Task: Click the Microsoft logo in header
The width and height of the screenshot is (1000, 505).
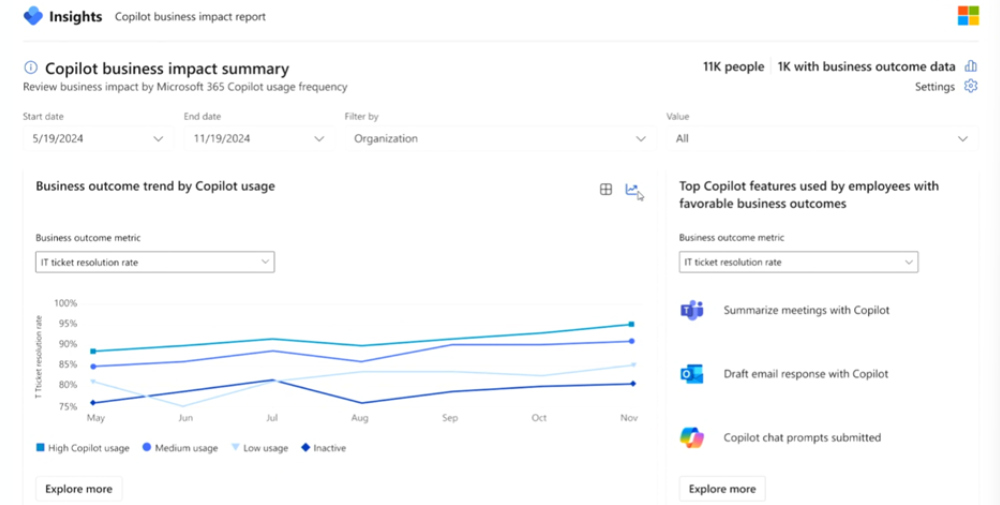Action: pos(968,16)
